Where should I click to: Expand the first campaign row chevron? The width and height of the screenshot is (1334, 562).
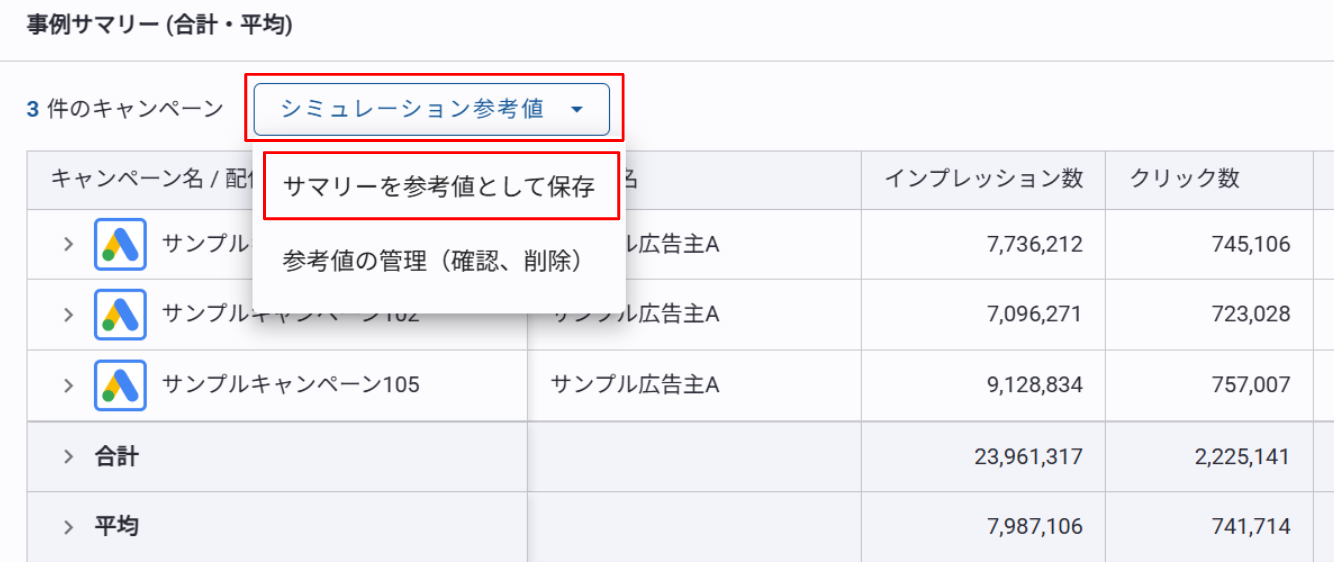pos(68,244)
